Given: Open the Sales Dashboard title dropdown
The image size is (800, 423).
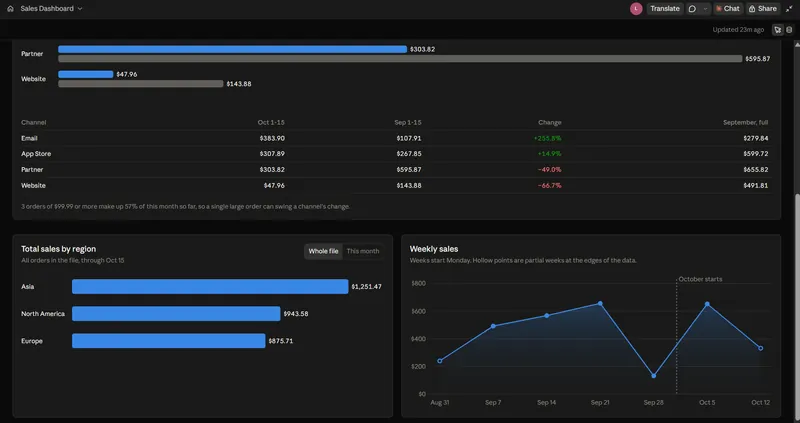Looking at the screenshot, I should click(51, 9).
